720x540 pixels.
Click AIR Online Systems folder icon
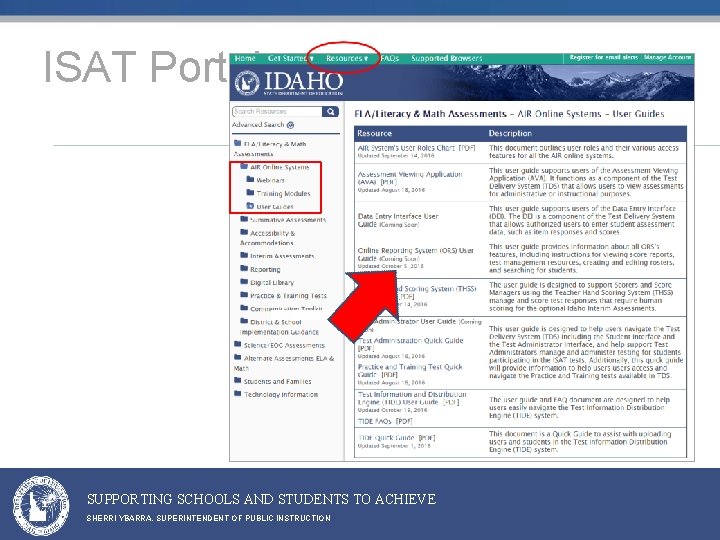point(244,166)
